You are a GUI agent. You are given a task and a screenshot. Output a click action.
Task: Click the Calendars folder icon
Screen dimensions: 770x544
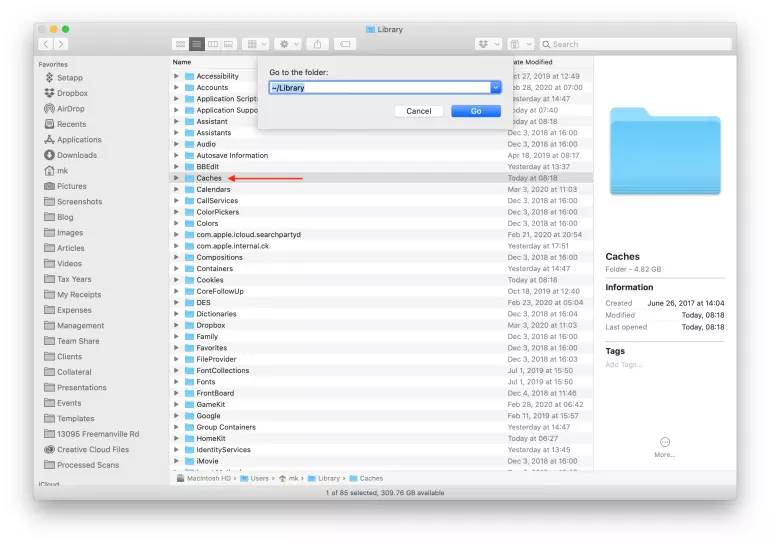click(190, 189)
